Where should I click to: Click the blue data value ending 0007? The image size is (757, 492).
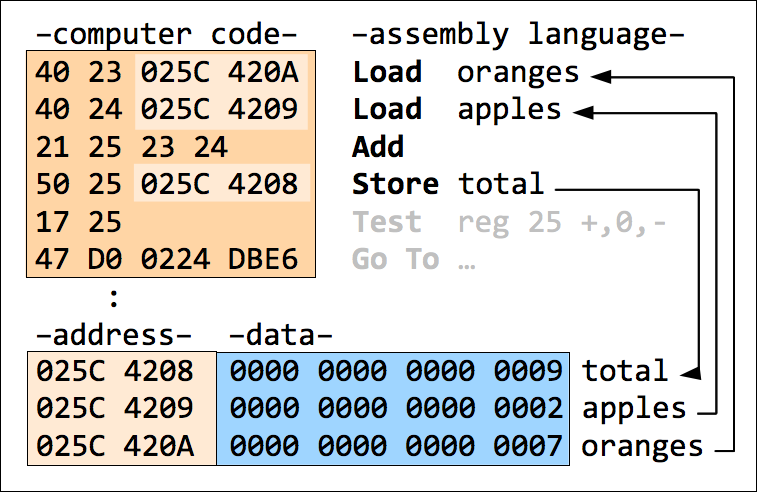tap(396, 446)
